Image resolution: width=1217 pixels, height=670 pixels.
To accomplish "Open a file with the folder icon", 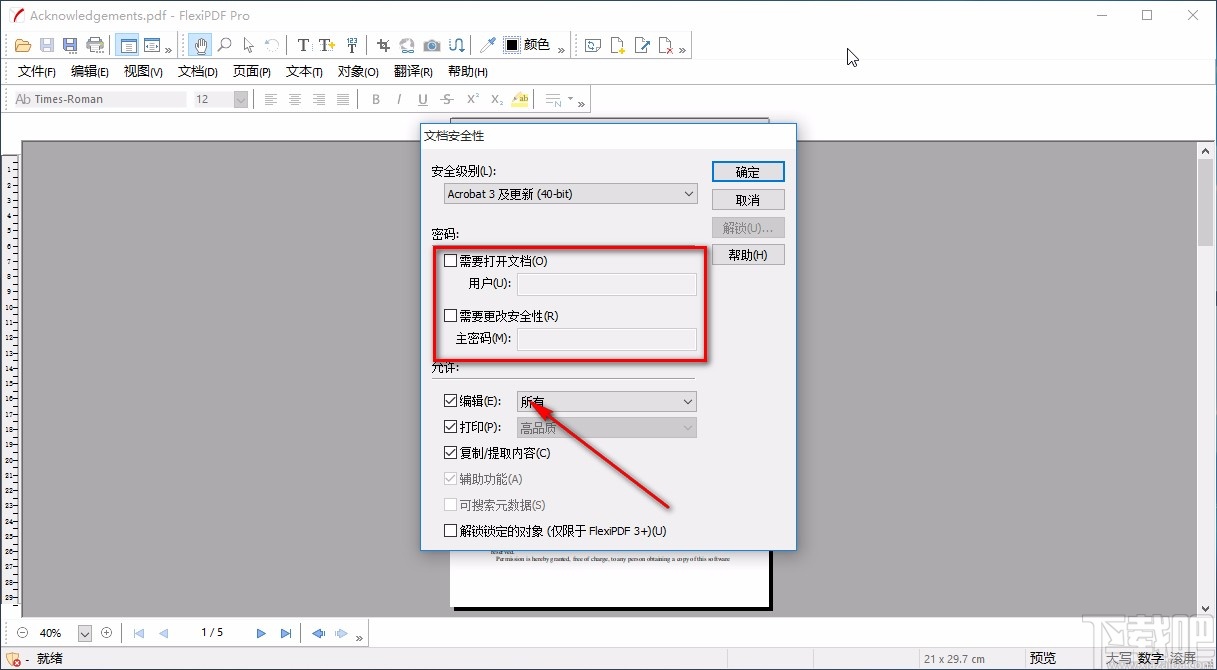I will pyautogui.click(x=22, y=44).
